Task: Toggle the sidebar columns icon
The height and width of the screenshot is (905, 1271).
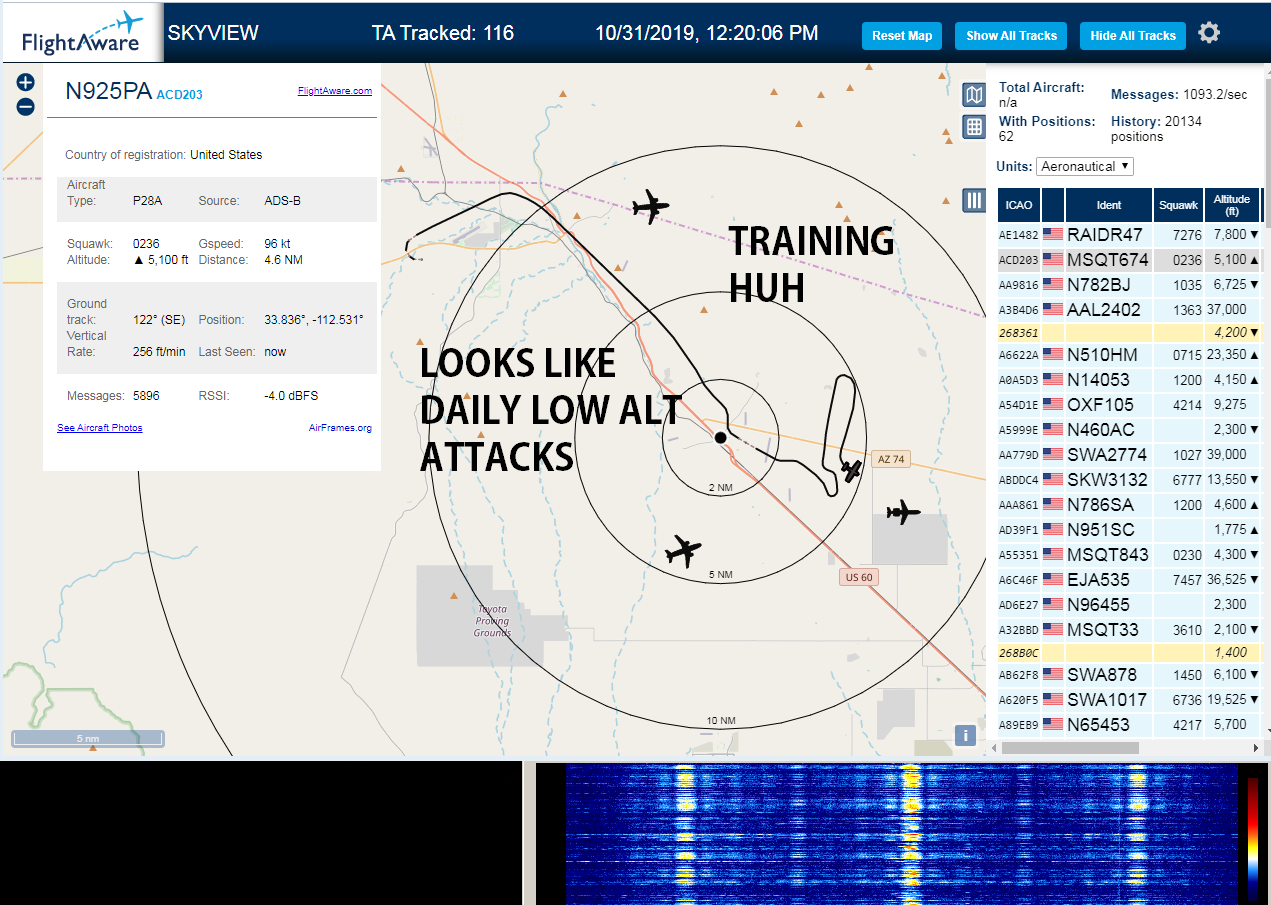Action: [973, 200]
